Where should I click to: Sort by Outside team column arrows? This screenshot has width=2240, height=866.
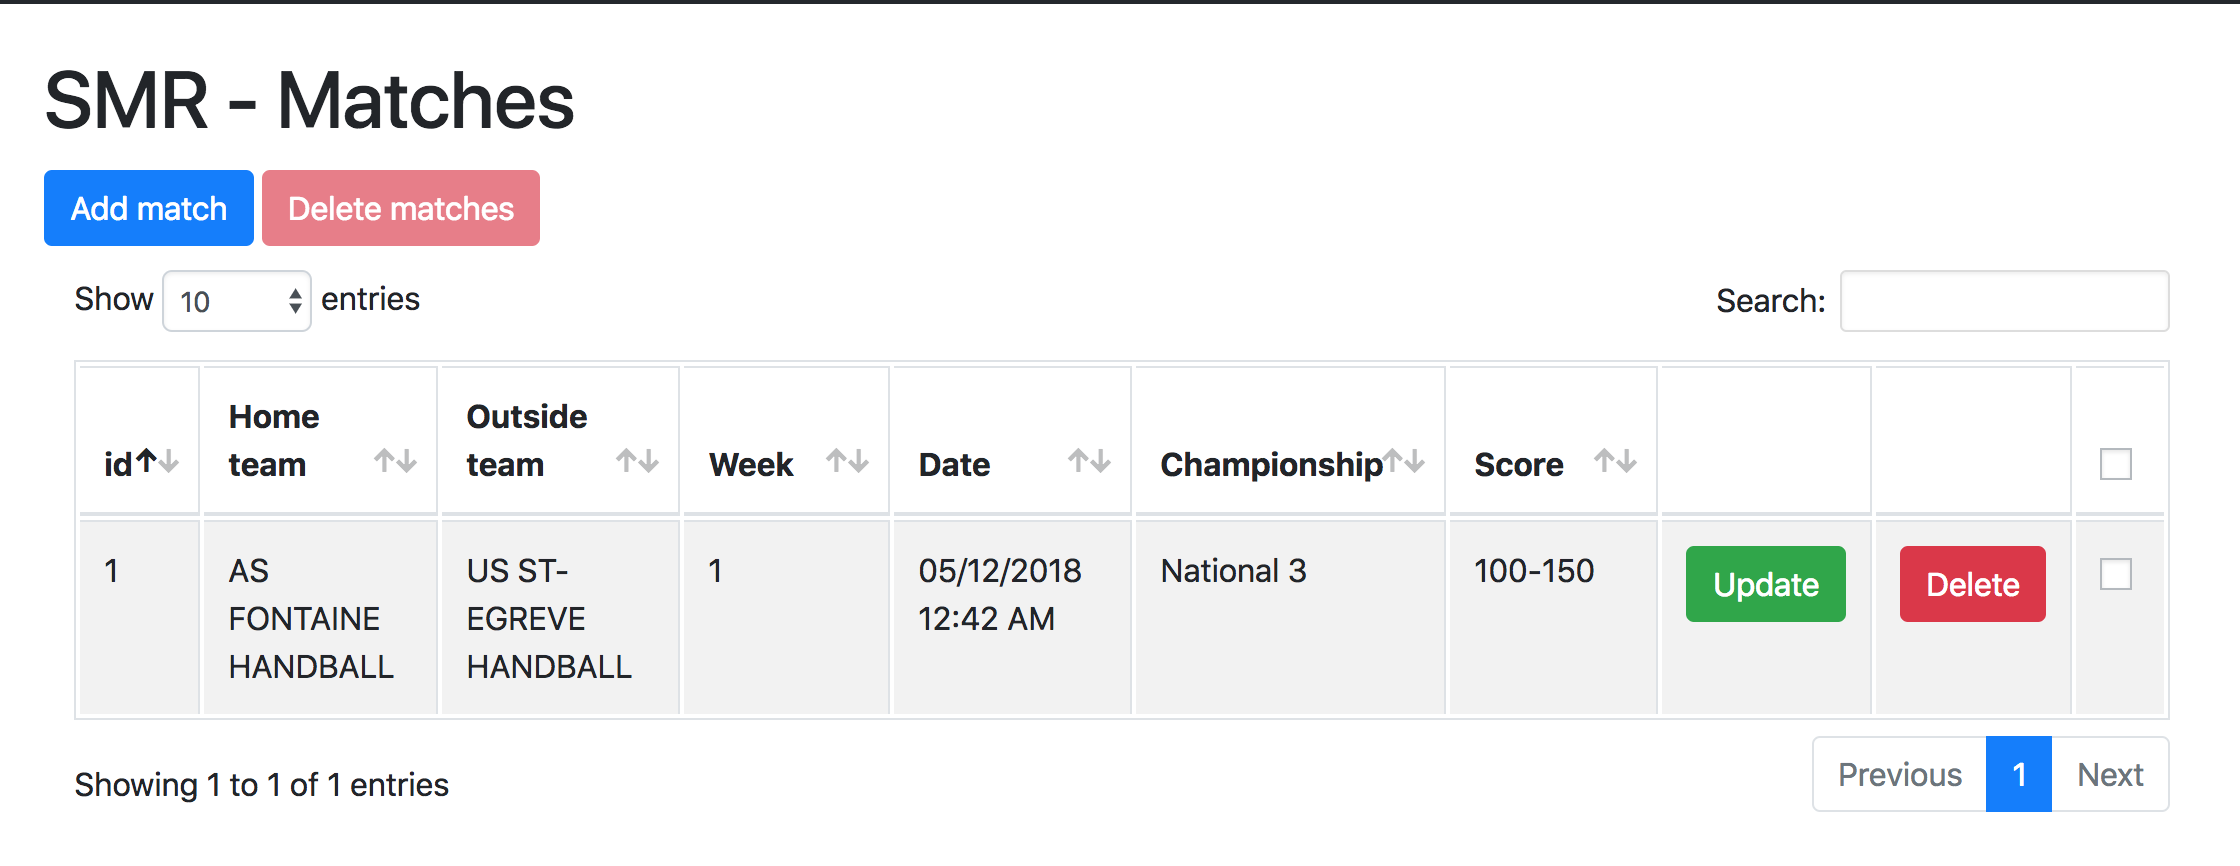(x=637, y=462)
